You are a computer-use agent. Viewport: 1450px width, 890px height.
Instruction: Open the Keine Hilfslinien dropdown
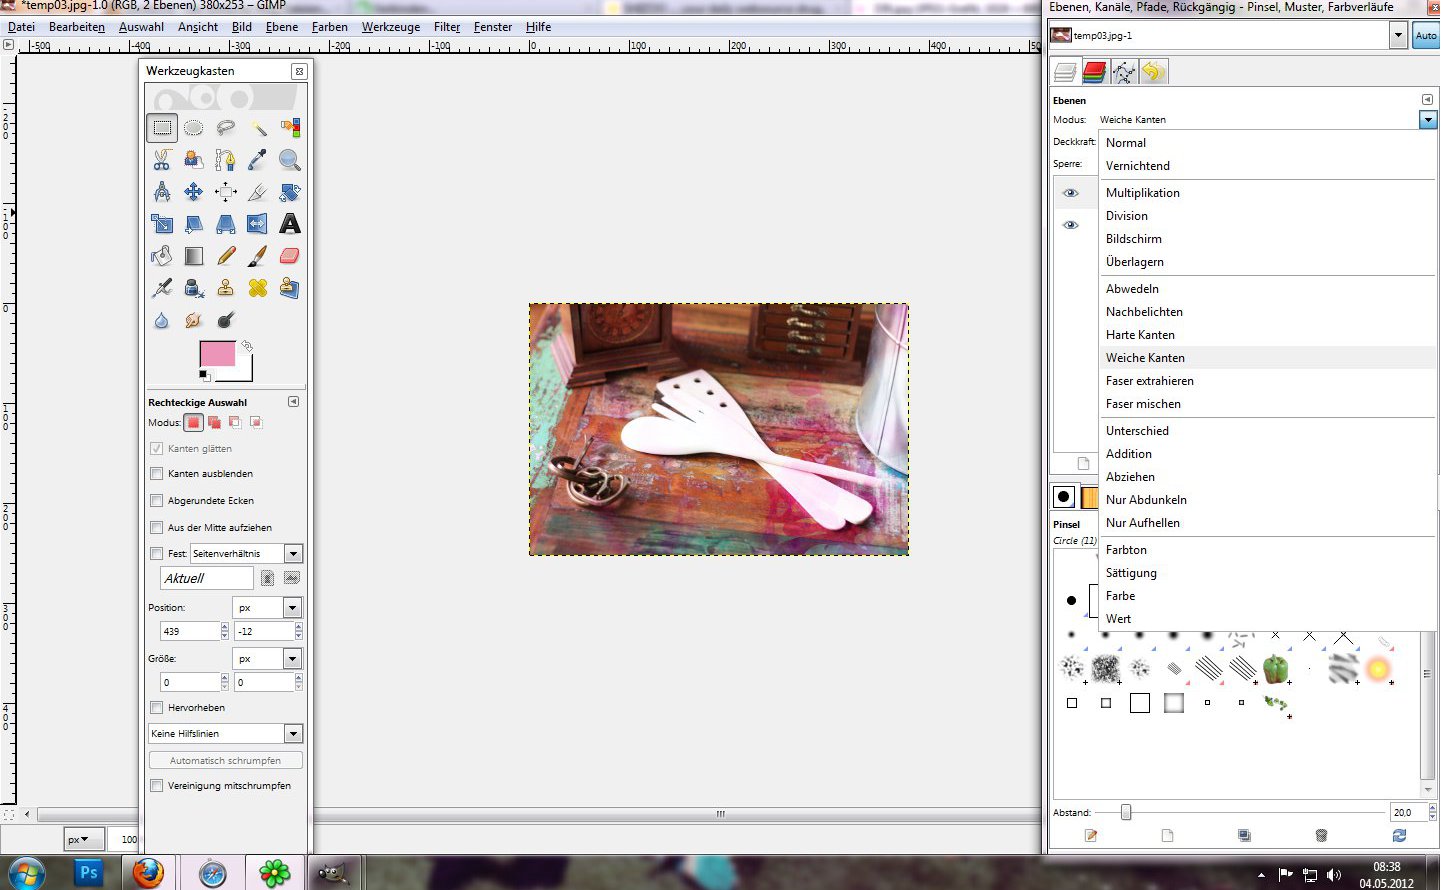click(x=293, y=734)
